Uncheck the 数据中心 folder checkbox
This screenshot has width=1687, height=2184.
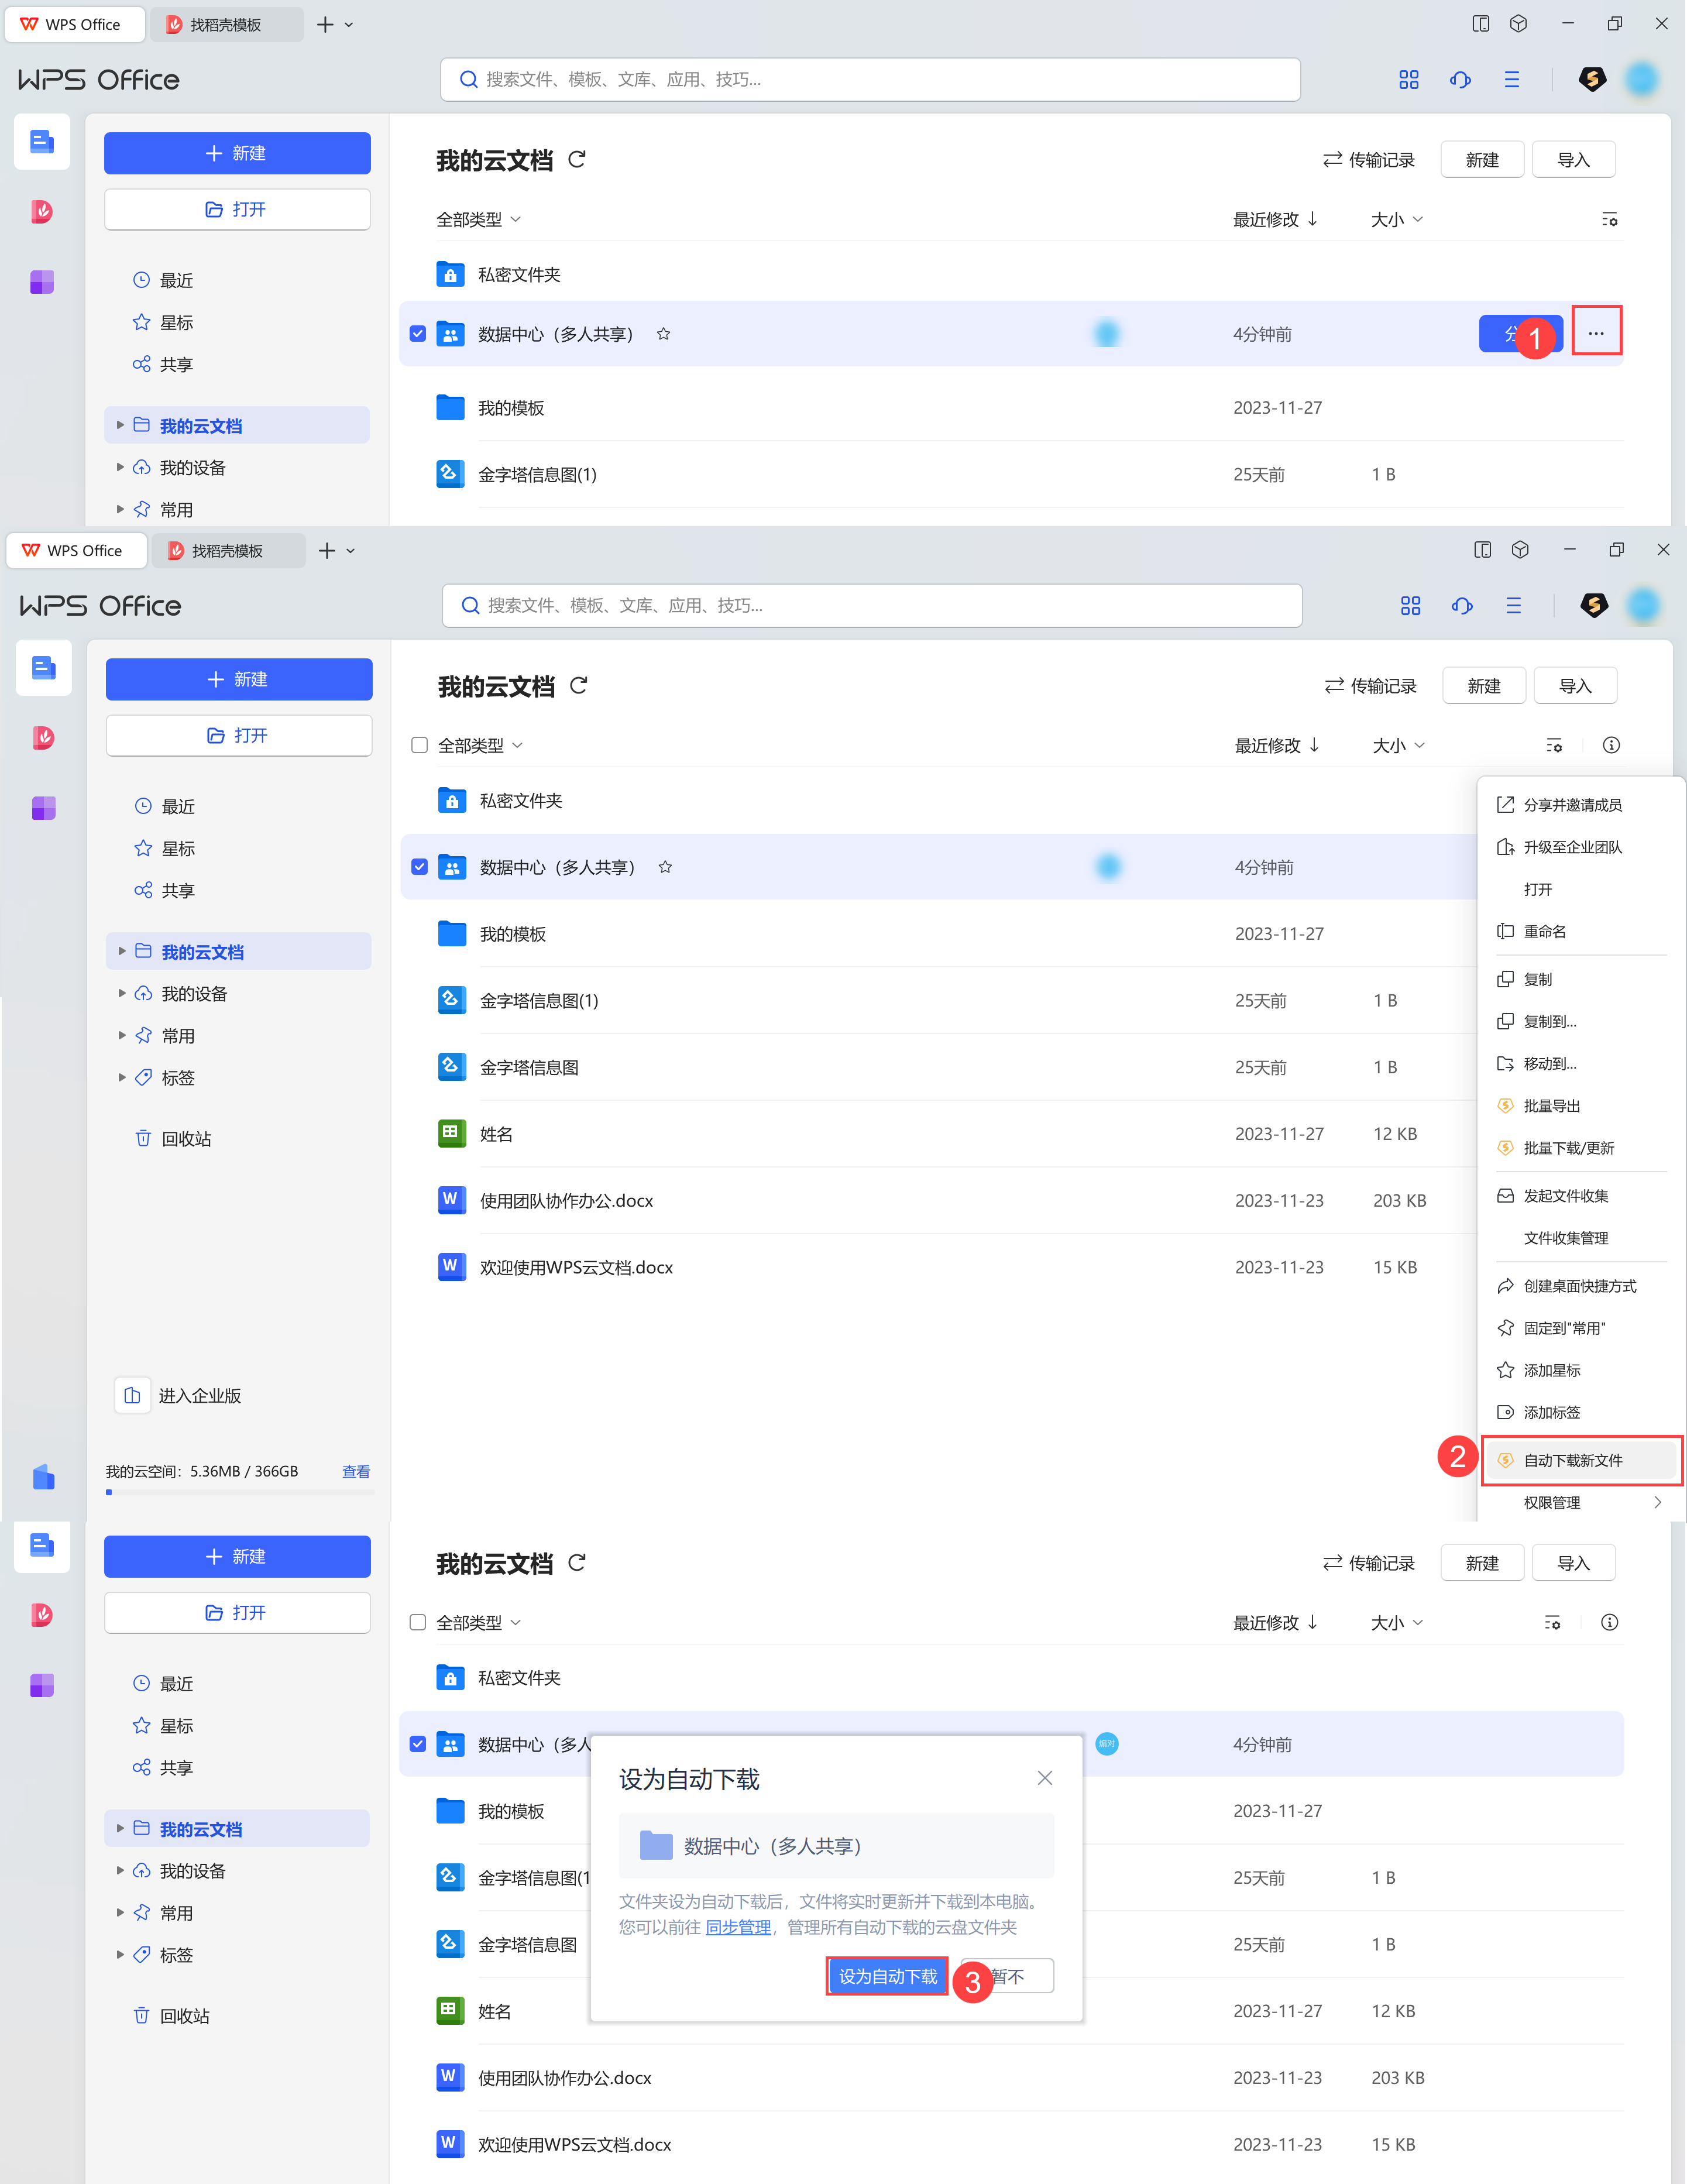pyautogui.click(x=418, y=334)
